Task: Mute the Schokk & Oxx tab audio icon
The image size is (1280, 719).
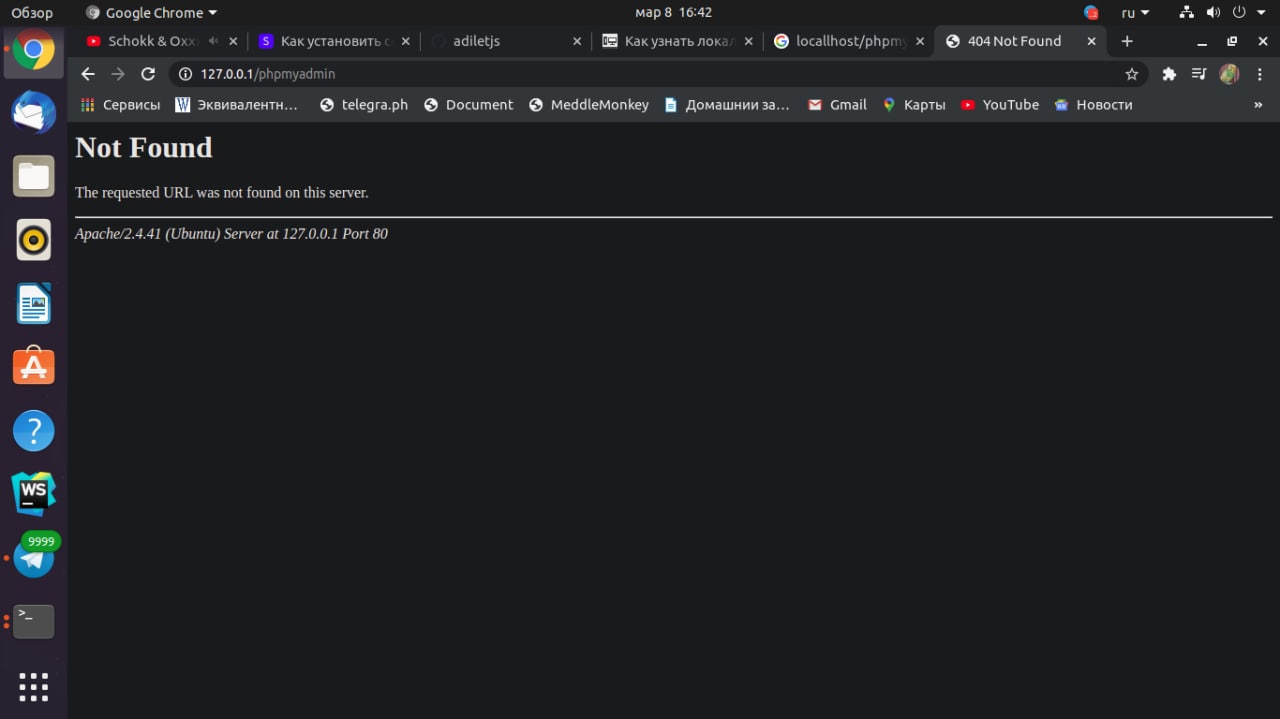Action: [x=212, y=41]
